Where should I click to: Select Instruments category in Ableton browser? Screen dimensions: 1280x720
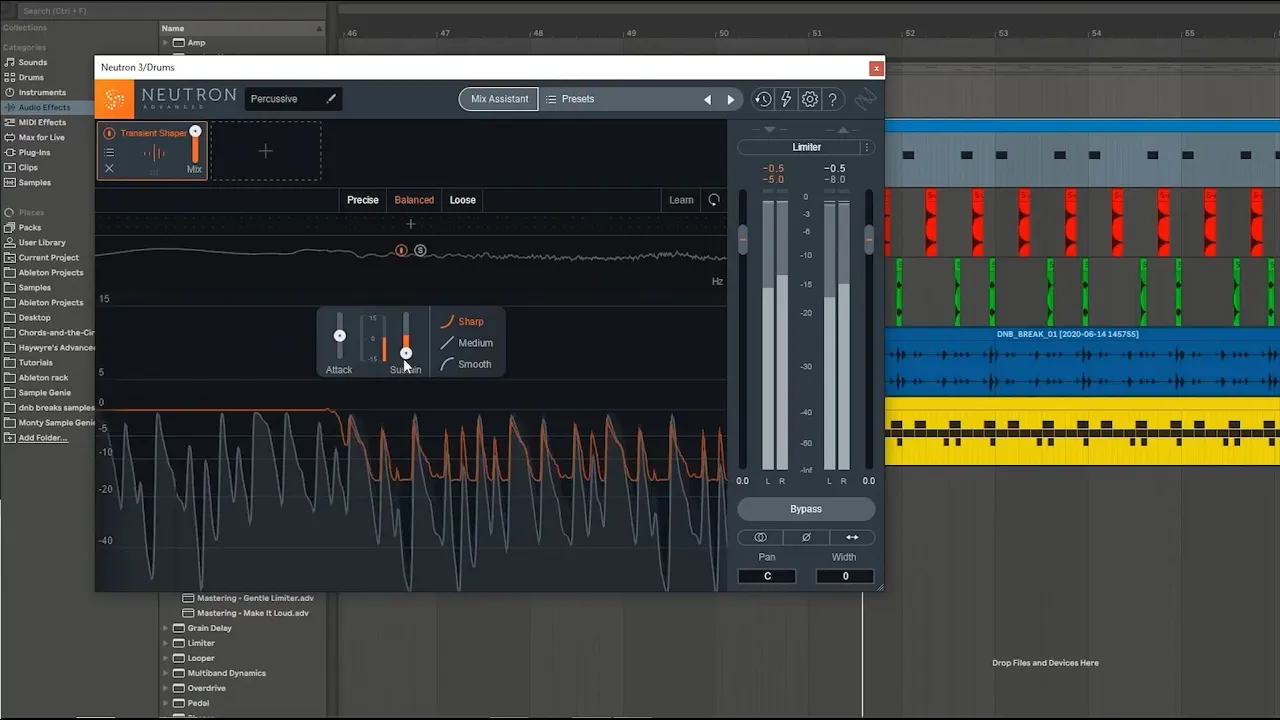[x=42, y=92]
